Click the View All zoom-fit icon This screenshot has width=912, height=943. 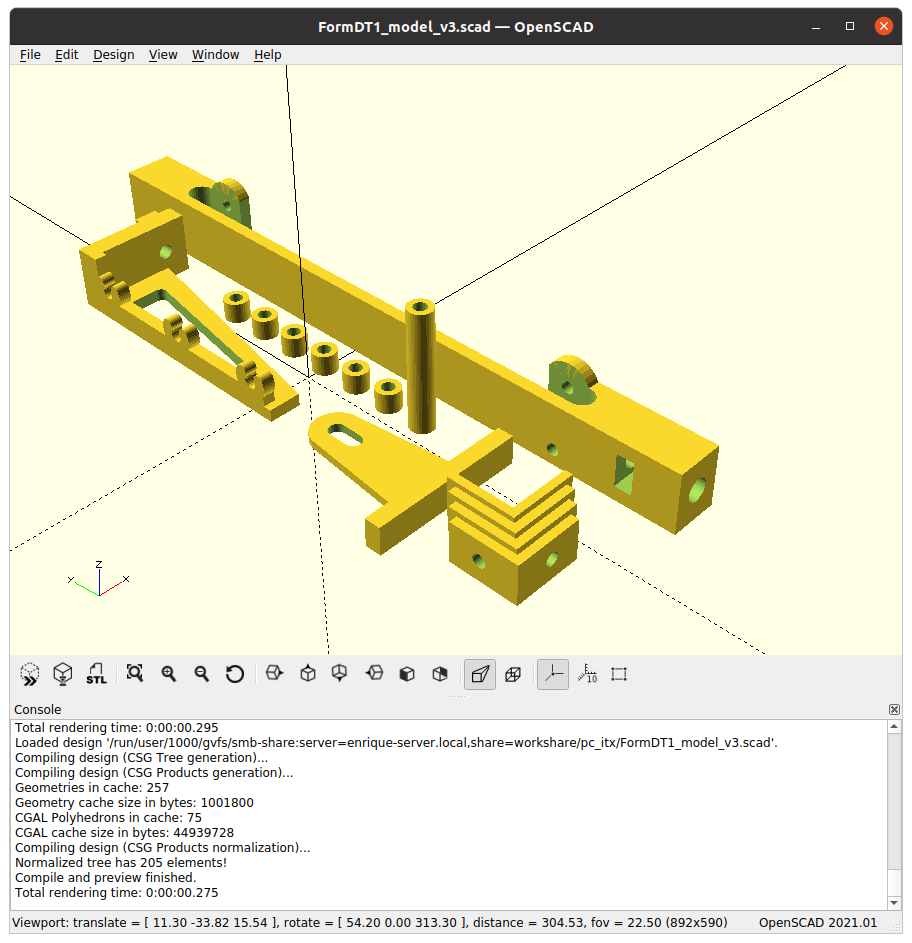click(135, 674)
